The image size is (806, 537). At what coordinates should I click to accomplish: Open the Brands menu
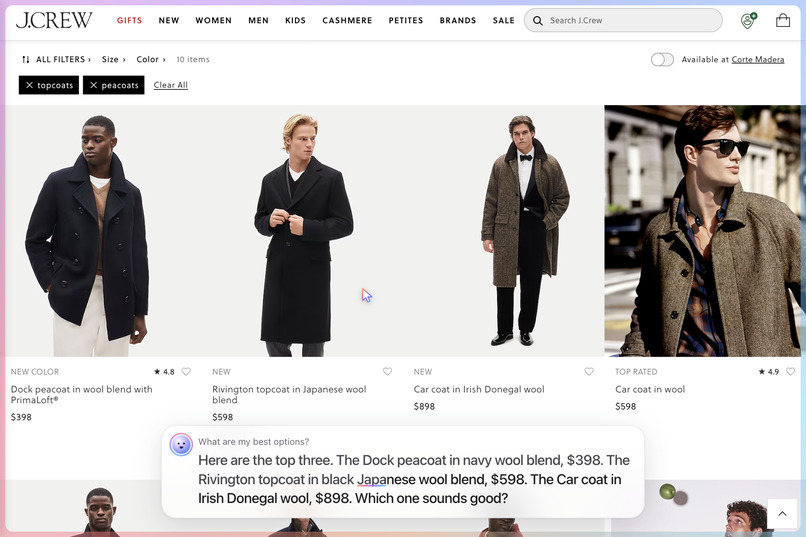tap(457, 21)
